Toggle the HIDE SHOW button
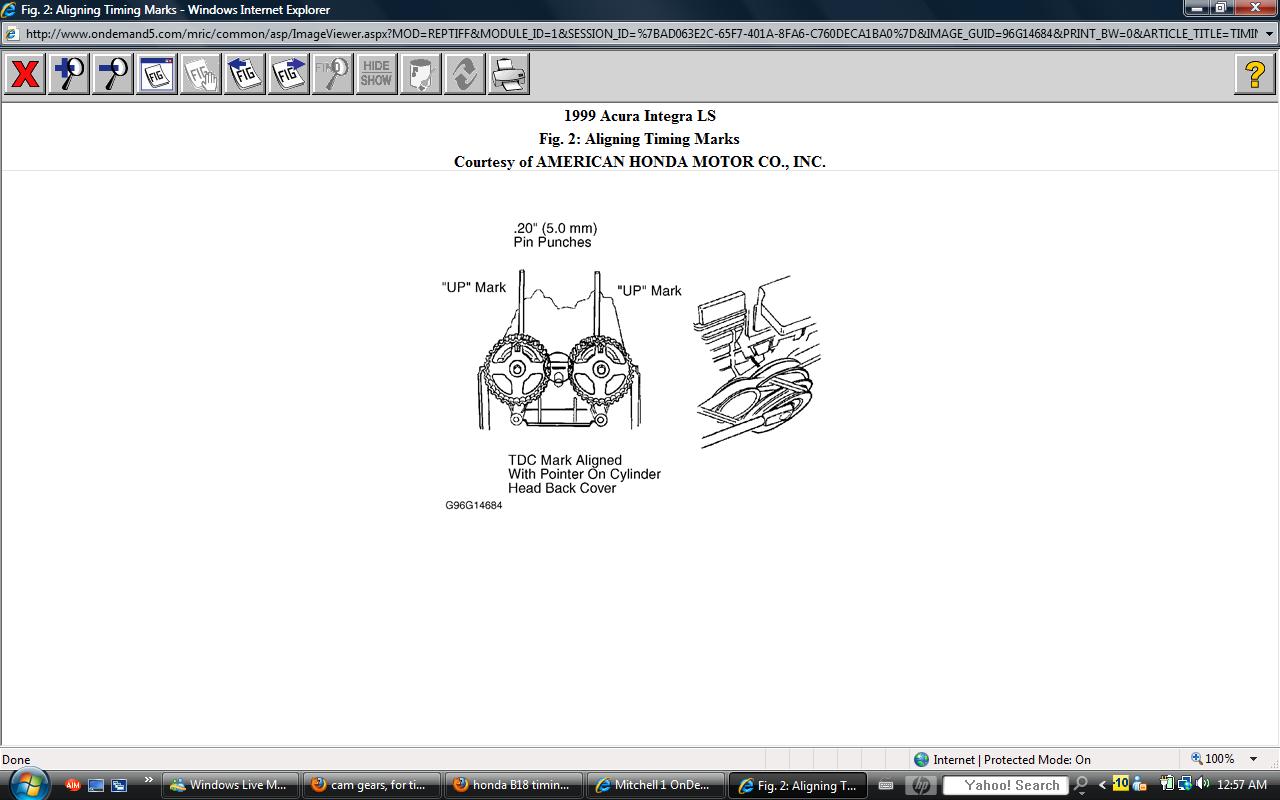Screen dimensions: 1280x800 point(376,74)
